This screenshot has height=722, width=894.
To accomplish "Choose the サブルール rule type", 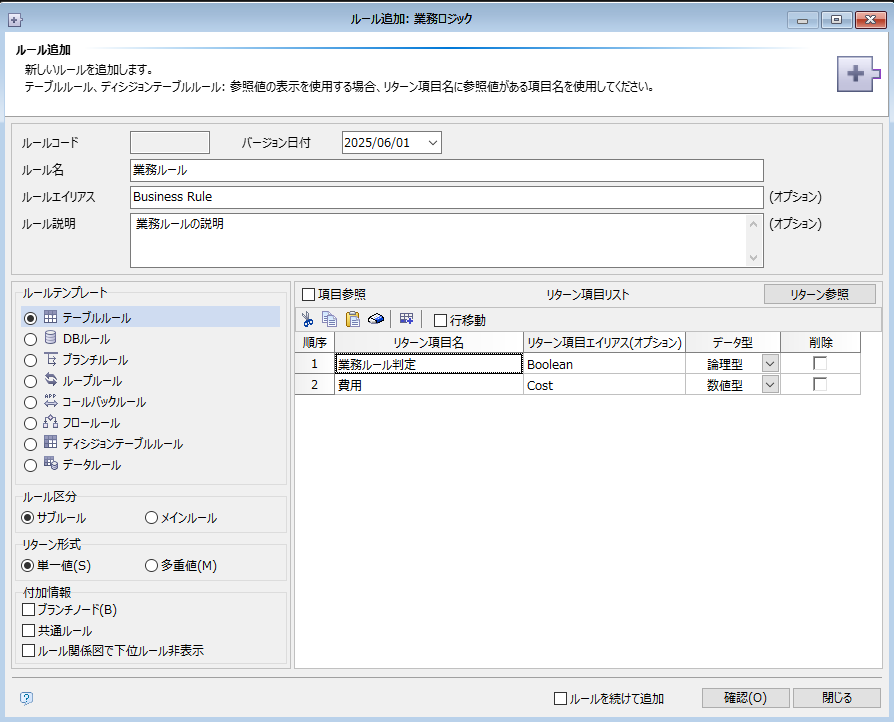I will [x=27, y=518].
